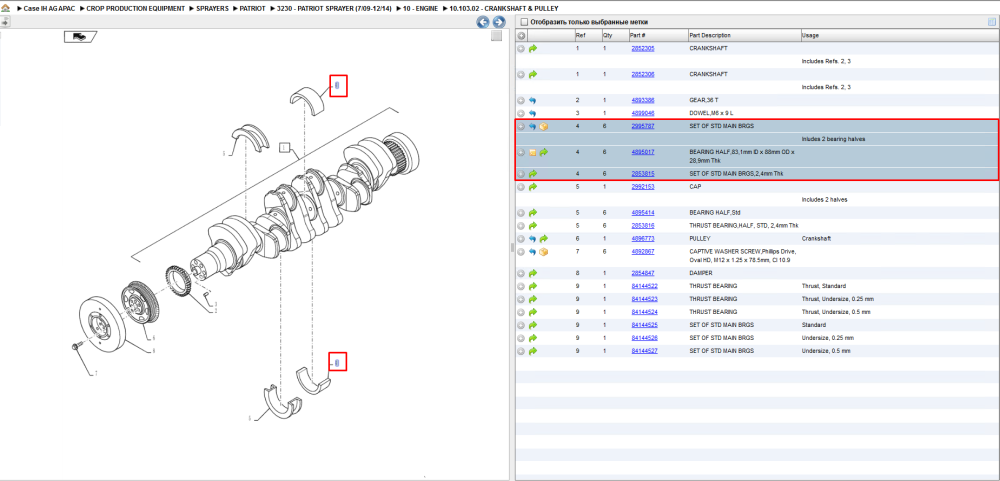This screenshot has height=481, width=1000.
Task: Click blue arrow icon in row 2995787
Action: (533, 126)
